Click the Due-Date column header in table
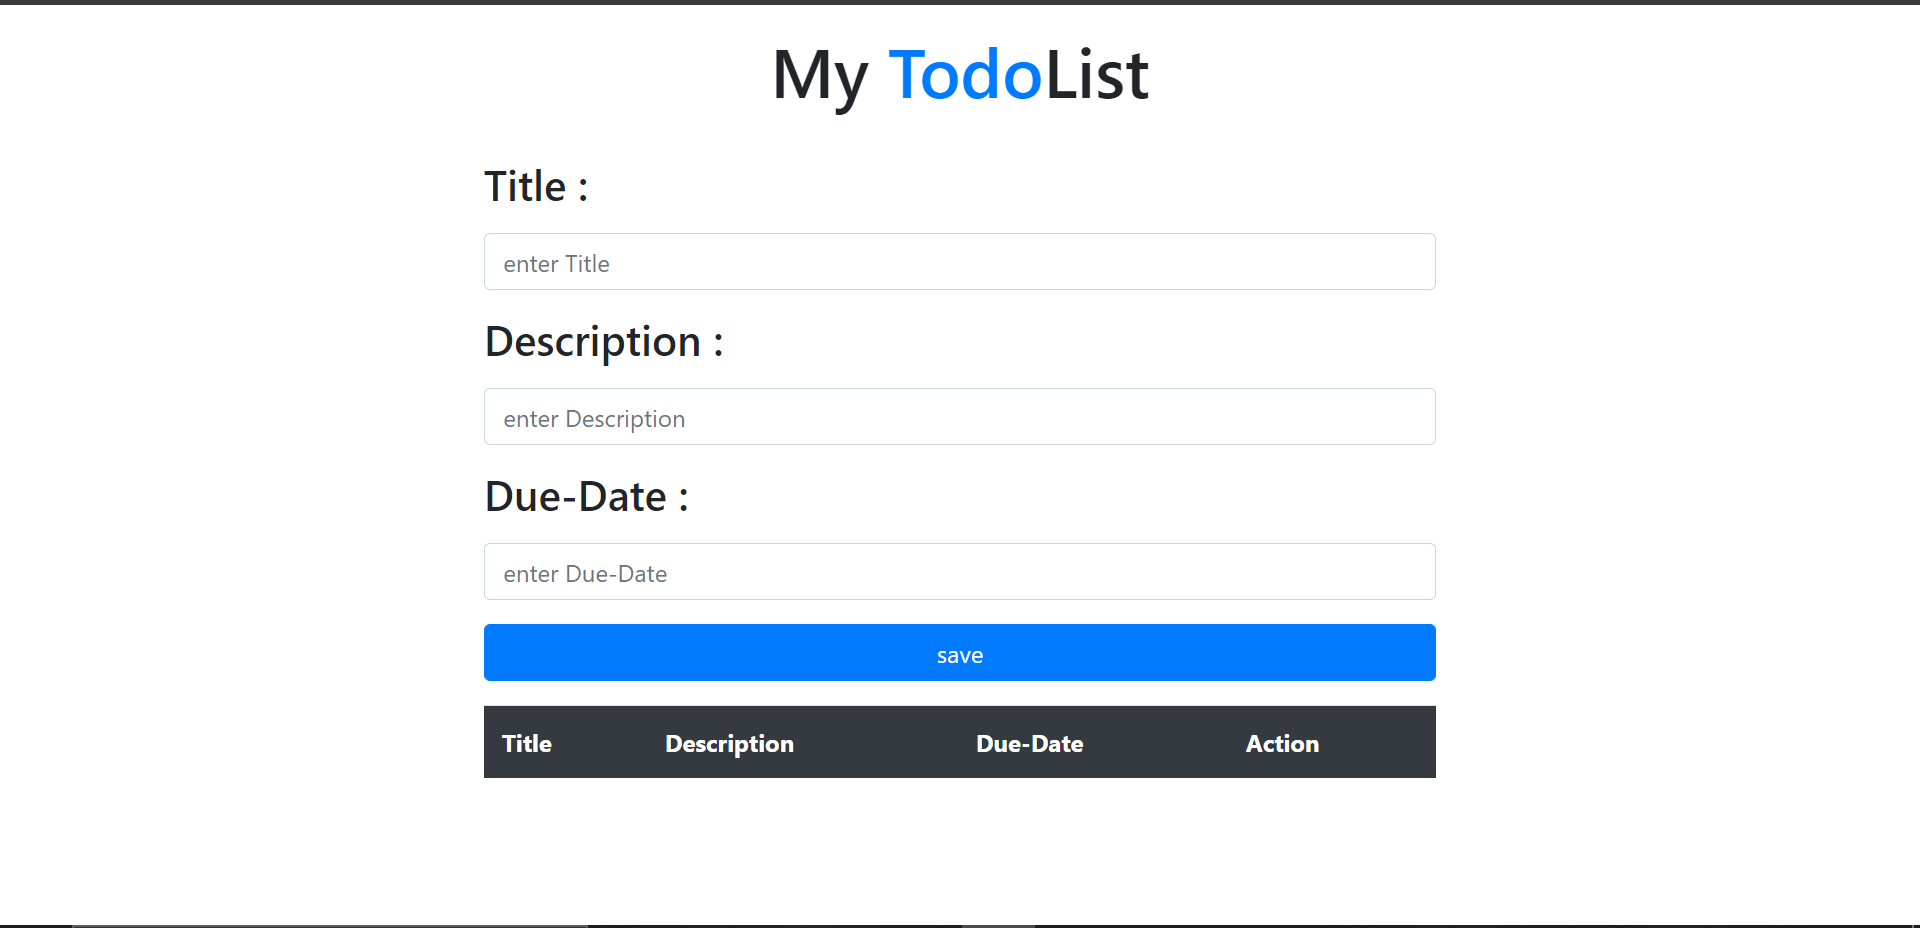The height and width of the screenshot is (928, 1920). [1029, 743]
